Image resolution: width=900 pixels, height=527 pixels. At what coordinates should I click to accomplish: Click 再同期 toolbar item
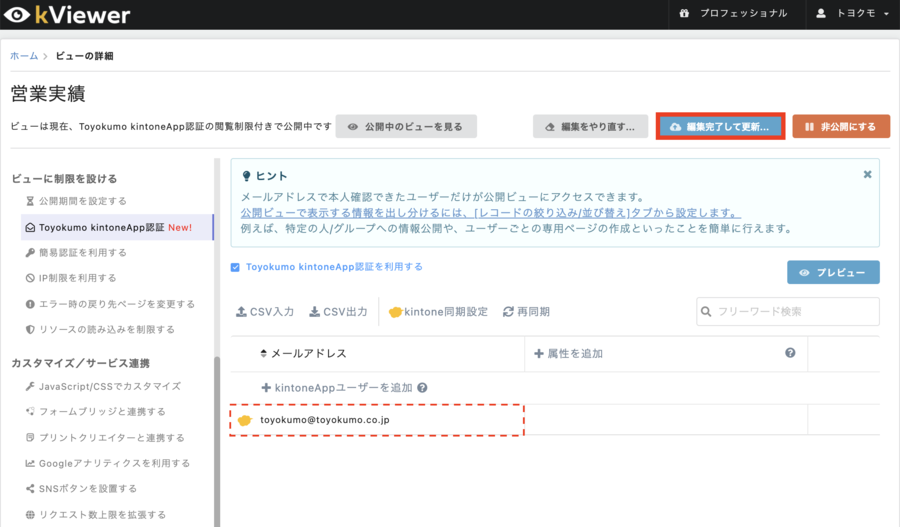coord(526,312)
